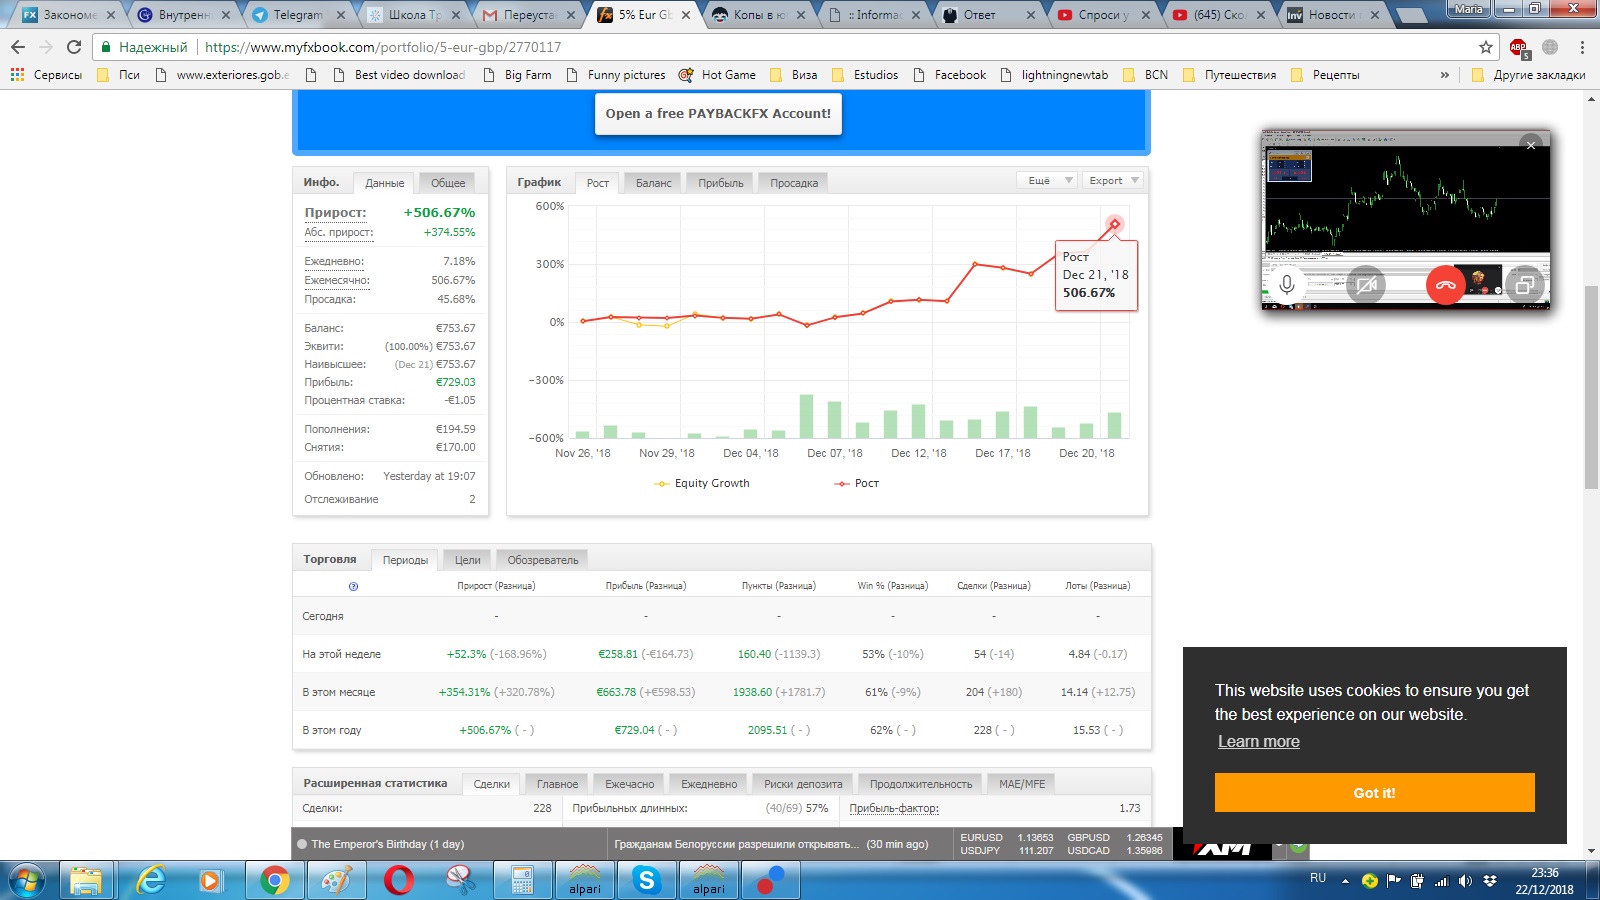The height and width of the screenshot is (900, 1600).
Task: Go back to the previous page
Action: [17, 47]
